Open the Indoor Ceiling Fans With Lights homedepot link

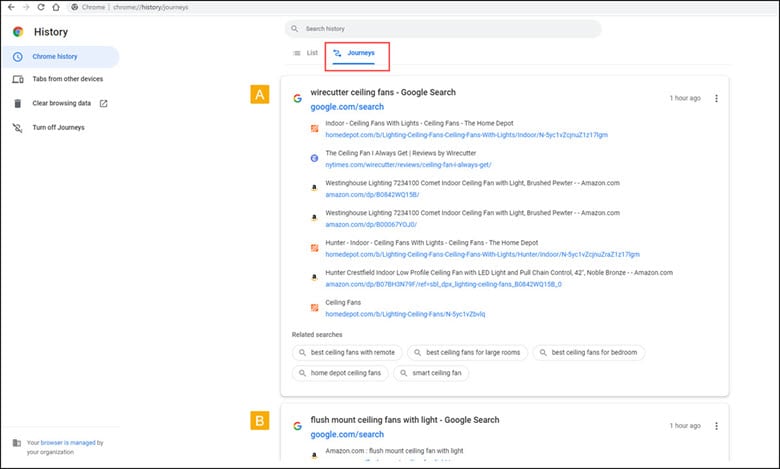(467, 135)
